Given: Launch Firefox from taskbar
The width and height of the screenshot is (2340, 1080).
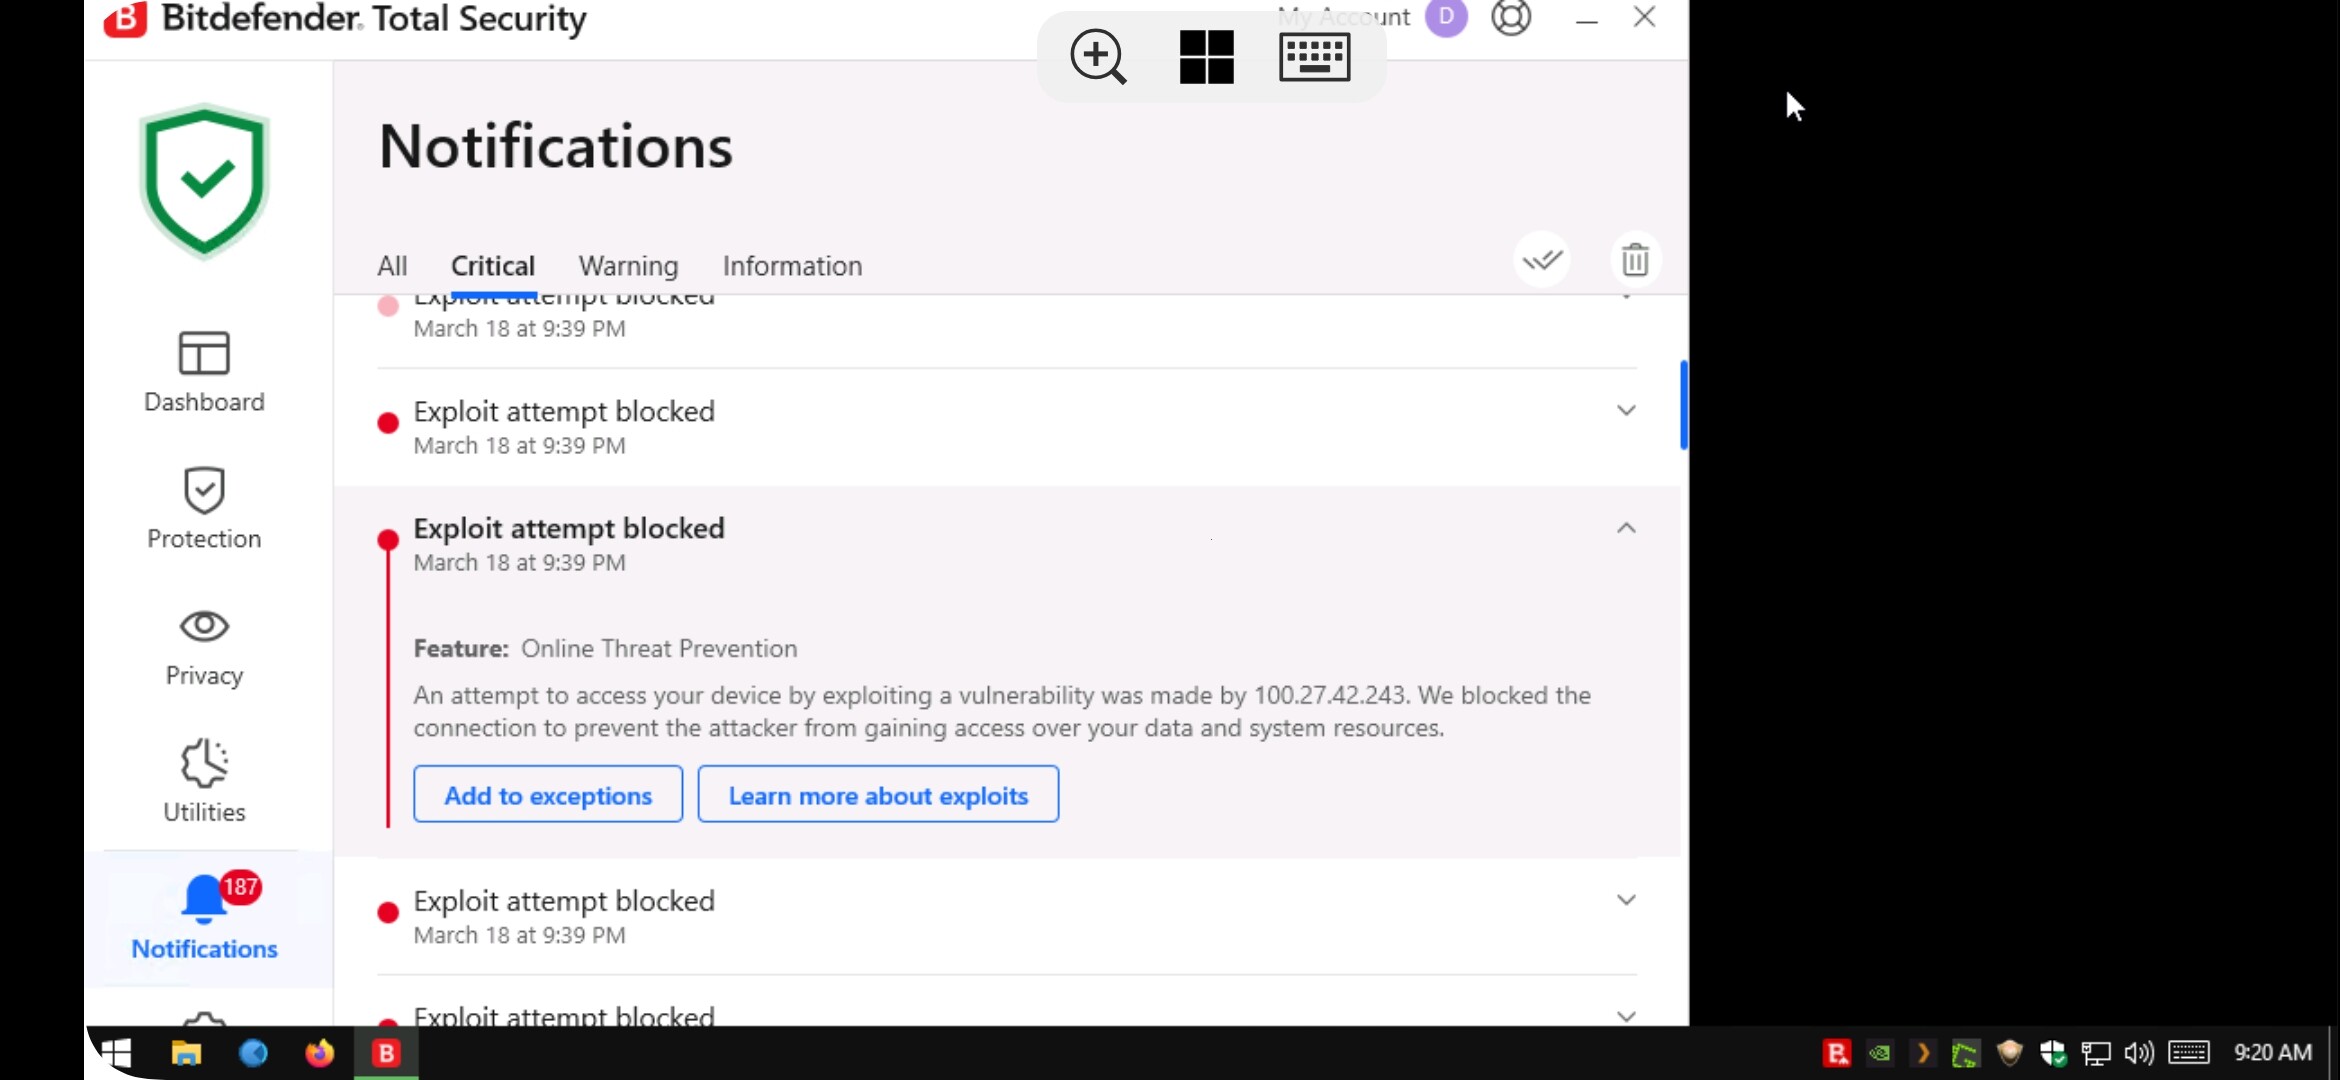Looking at the screenshot, I should [319, 1053].
